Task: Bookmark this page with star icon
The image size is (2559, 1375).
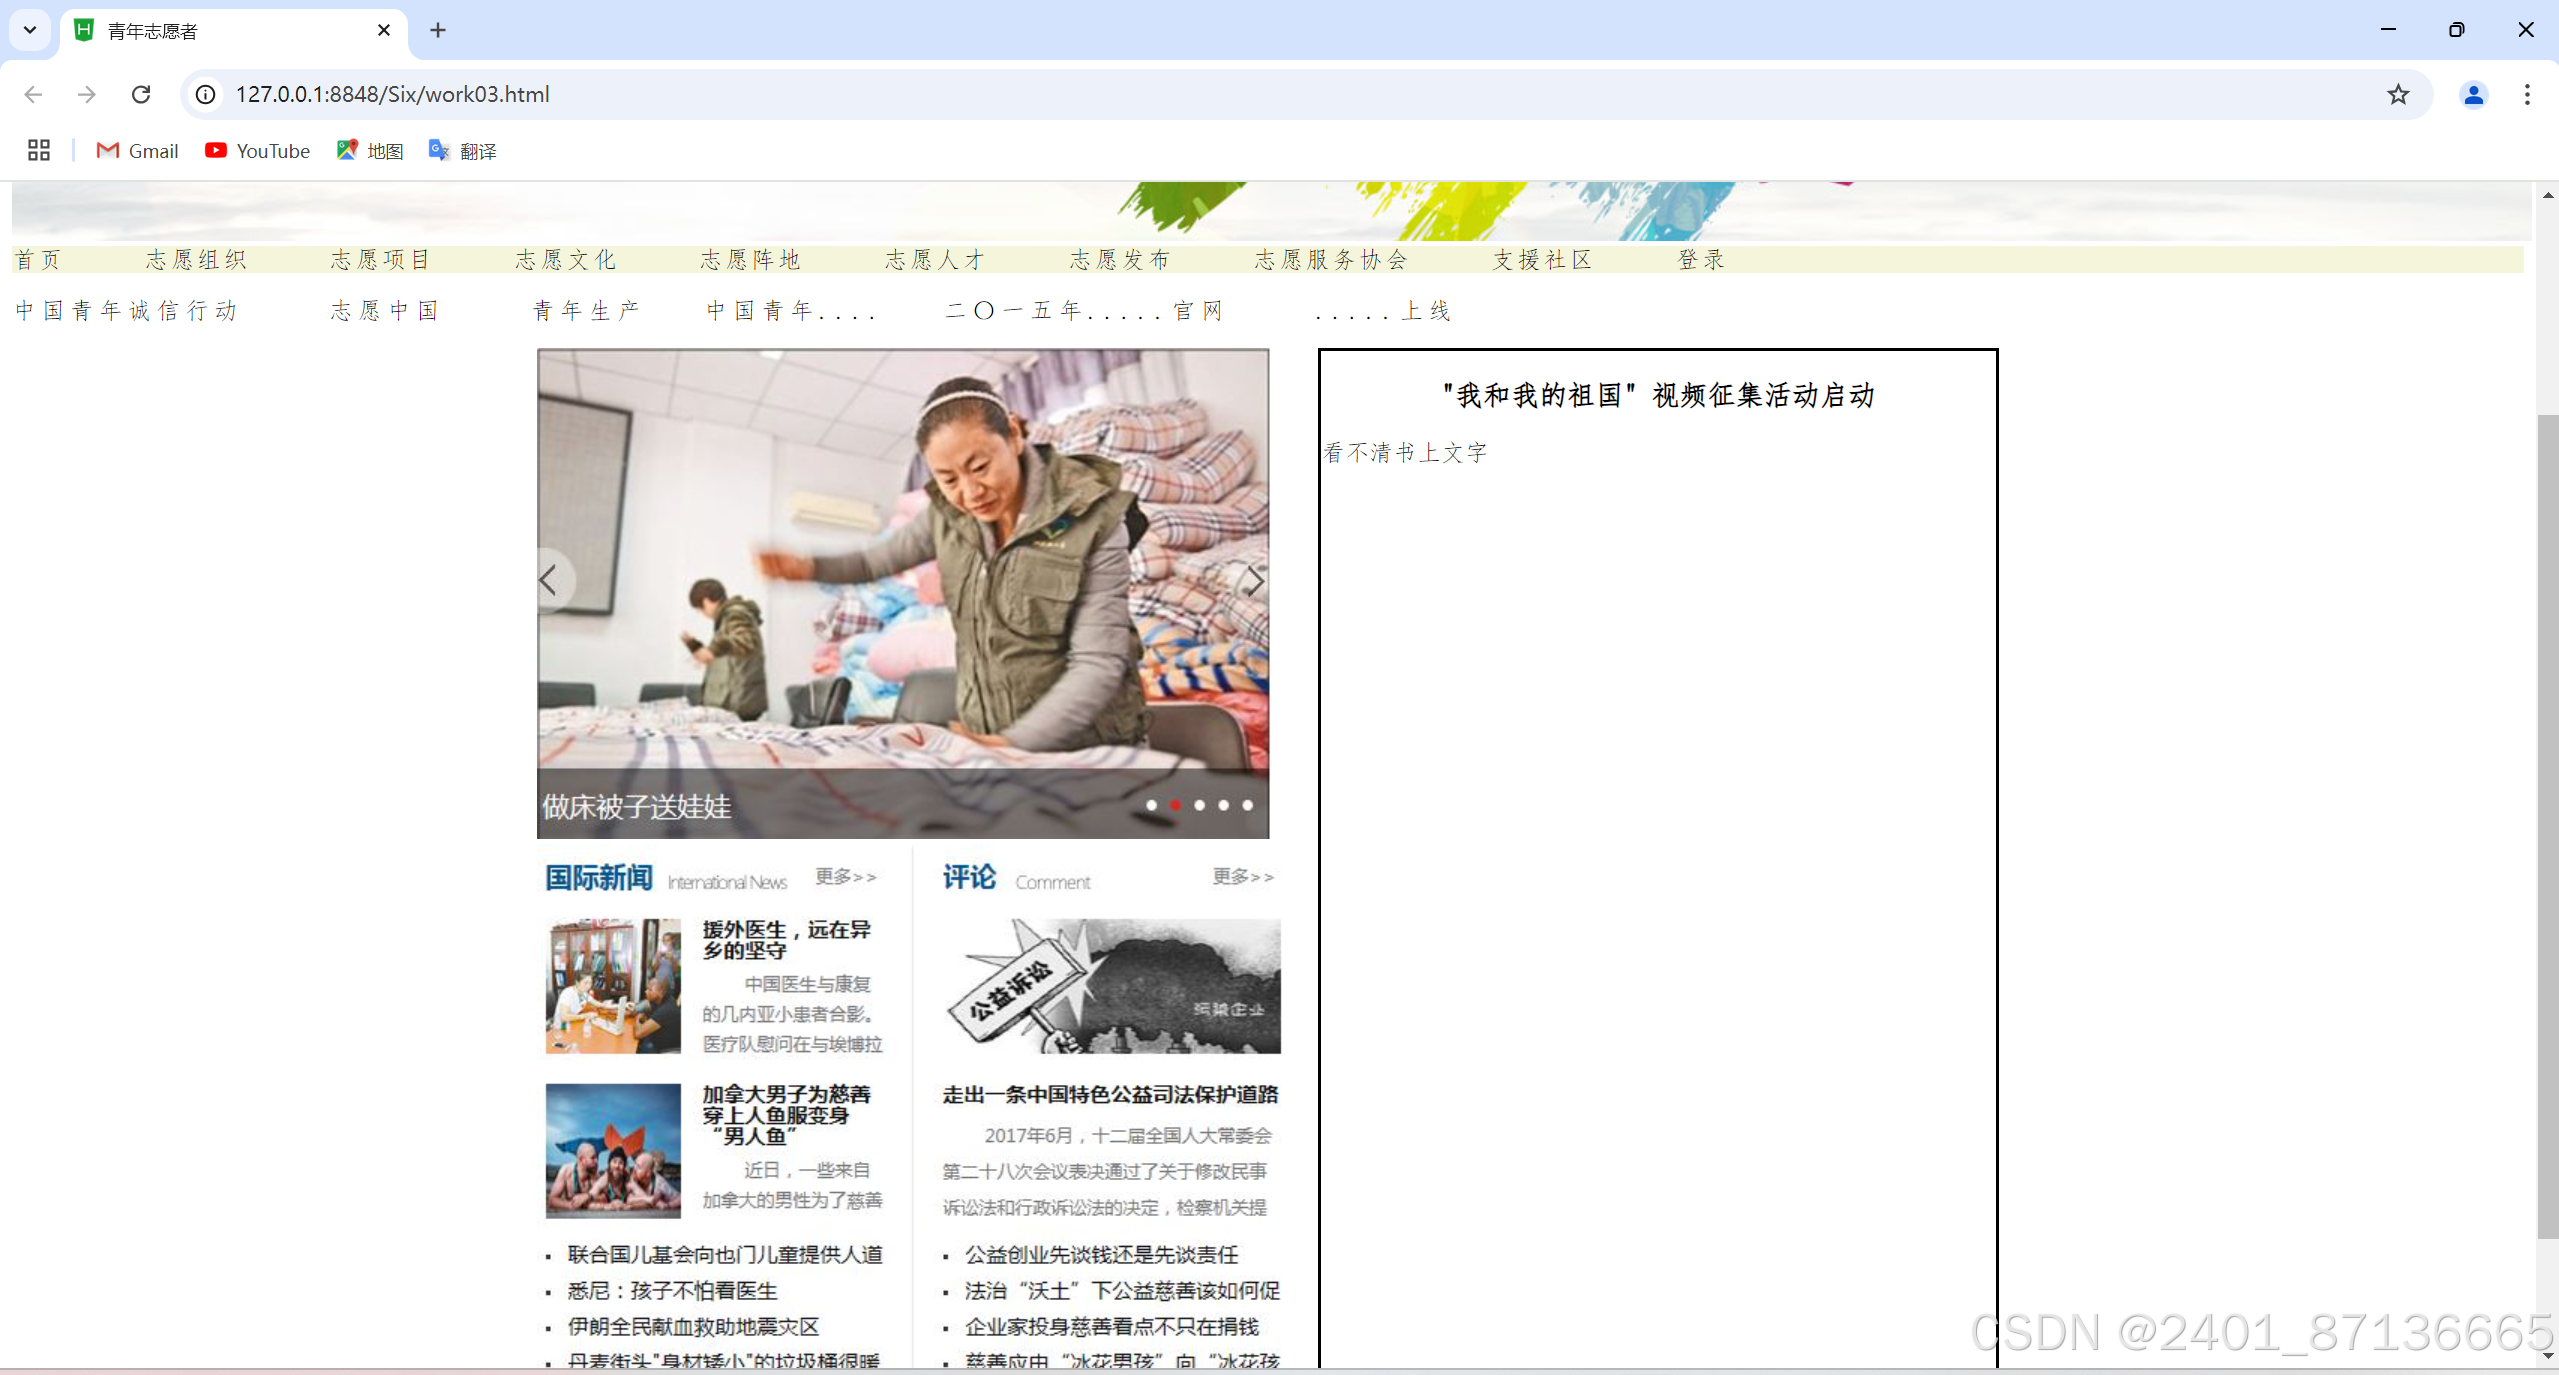Action: (x=2397, y=94)
